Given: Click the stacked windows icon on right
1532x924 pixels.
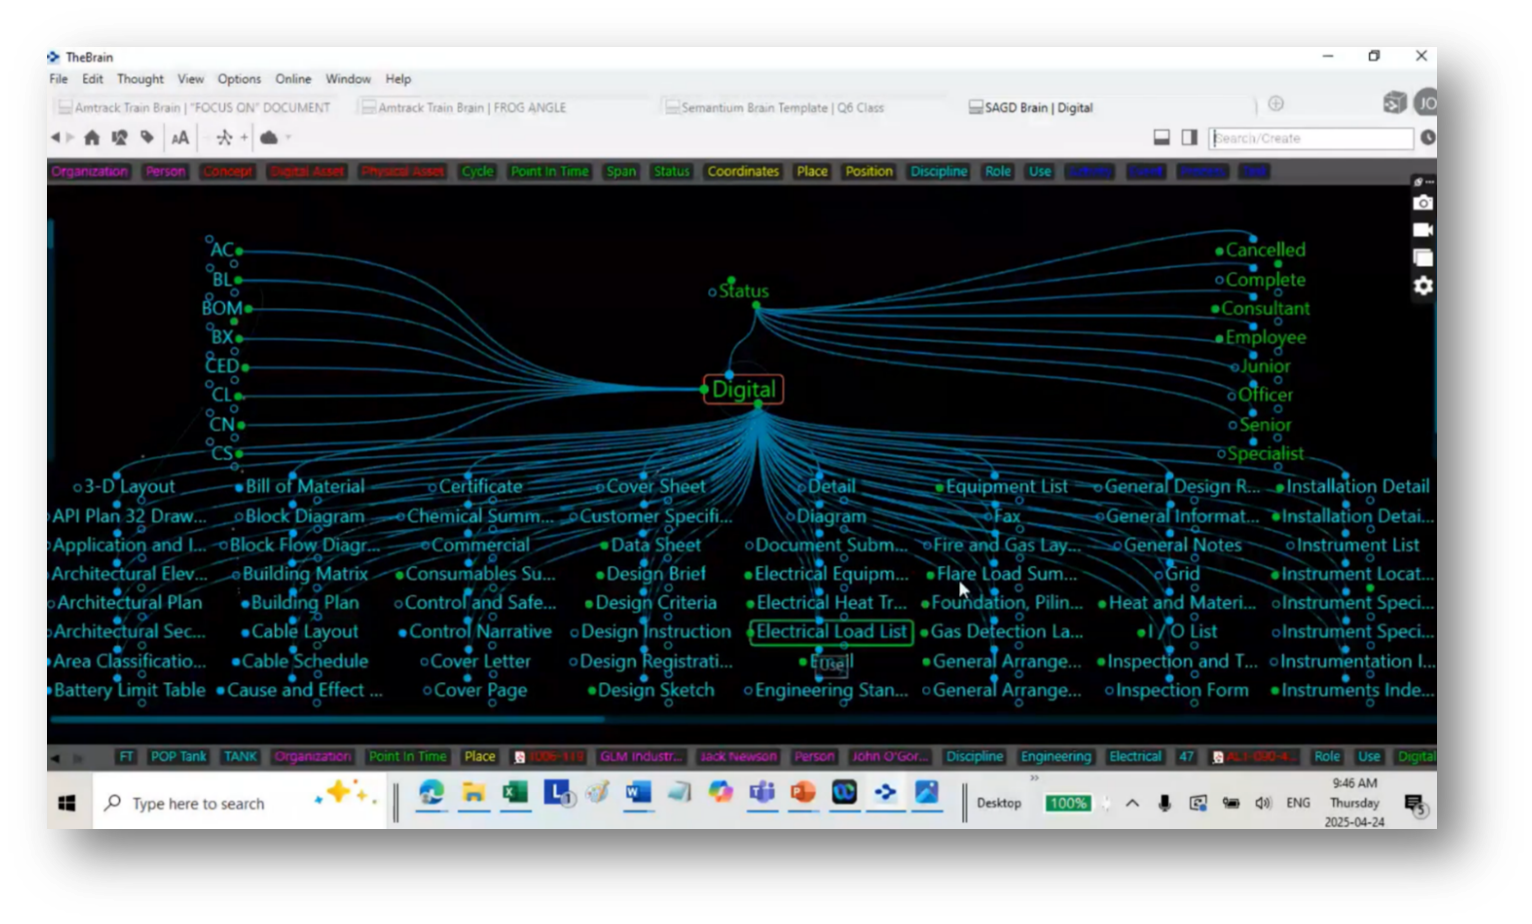Looking at the screenshot, I should point(1422,258).
